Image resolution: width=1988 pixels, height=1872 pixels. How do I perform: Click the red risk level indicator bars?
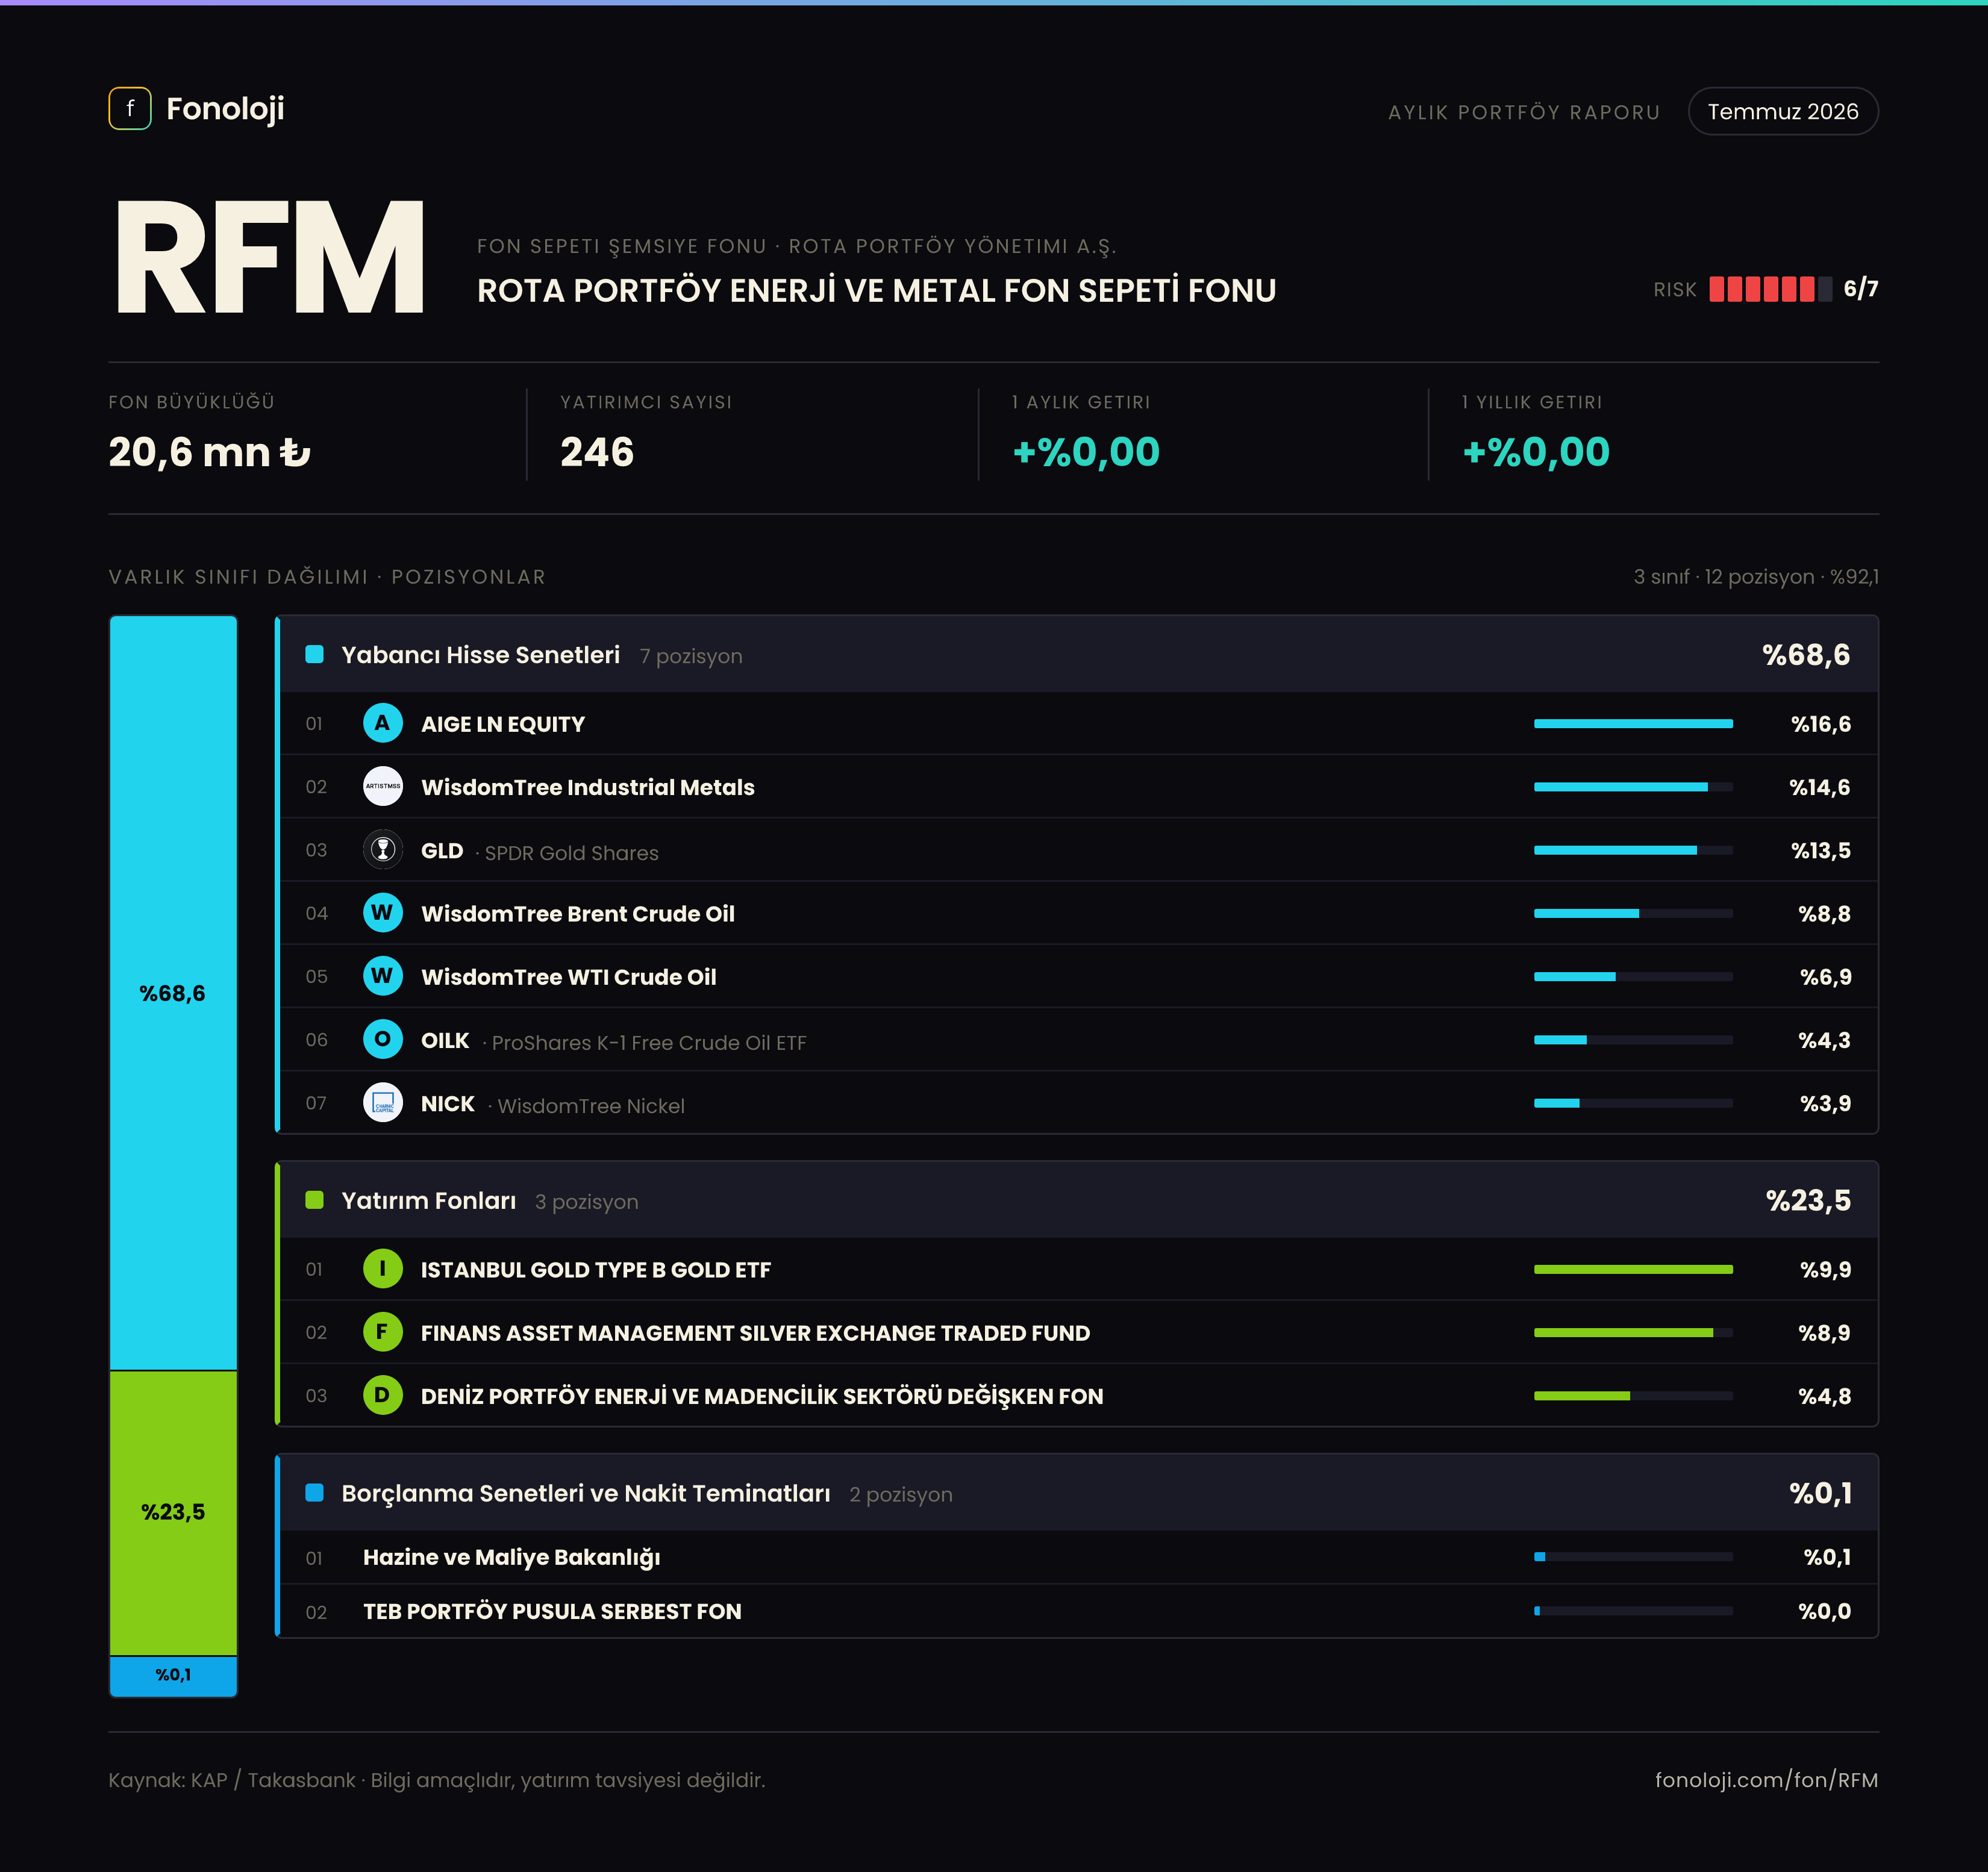pyautogui.click(x=1770, y=289)
